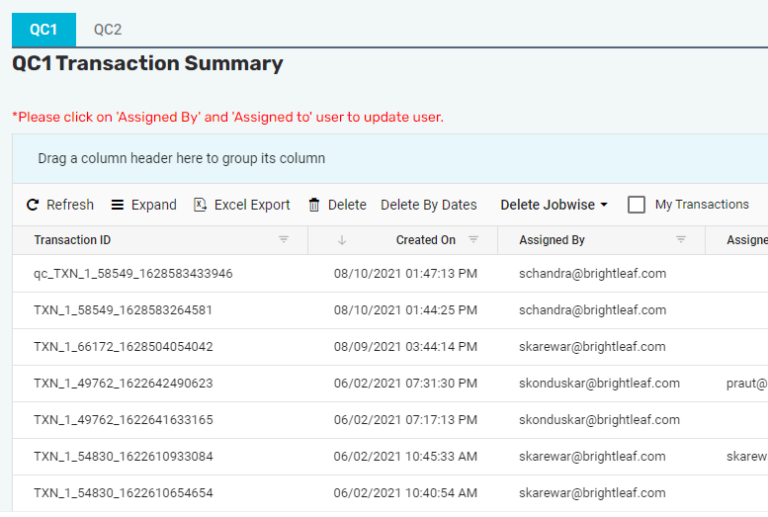The image size is (768, 517).
Task: Switch to the QC2 tab
Action: [108, 30]
